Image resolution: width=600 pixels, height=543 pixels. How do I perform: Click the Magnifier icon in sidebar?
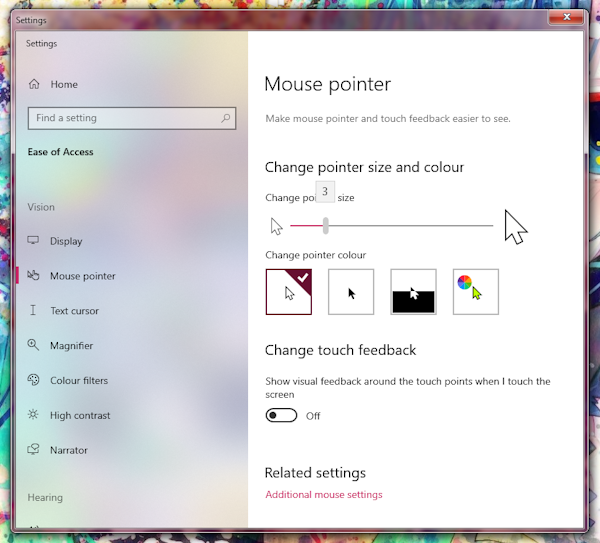point(34,346)
